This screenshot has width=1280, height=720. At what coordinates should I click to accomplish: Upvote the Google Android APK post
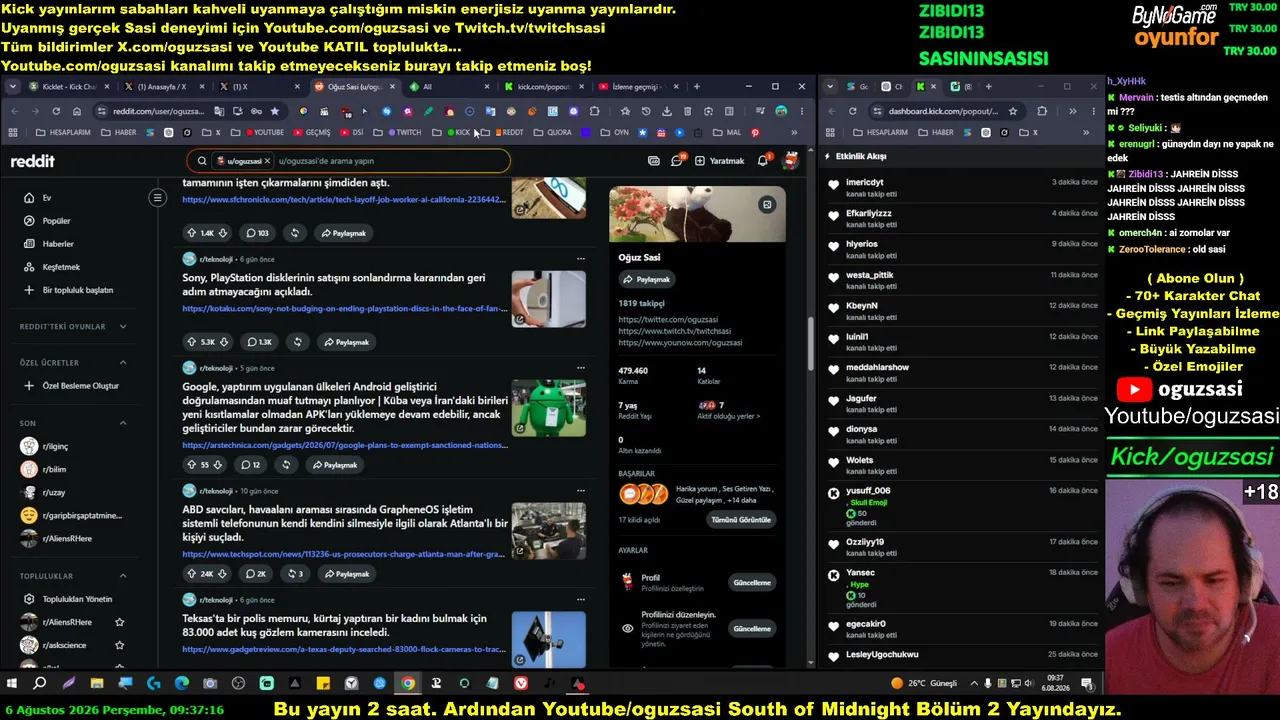click(x=191, y=465)
